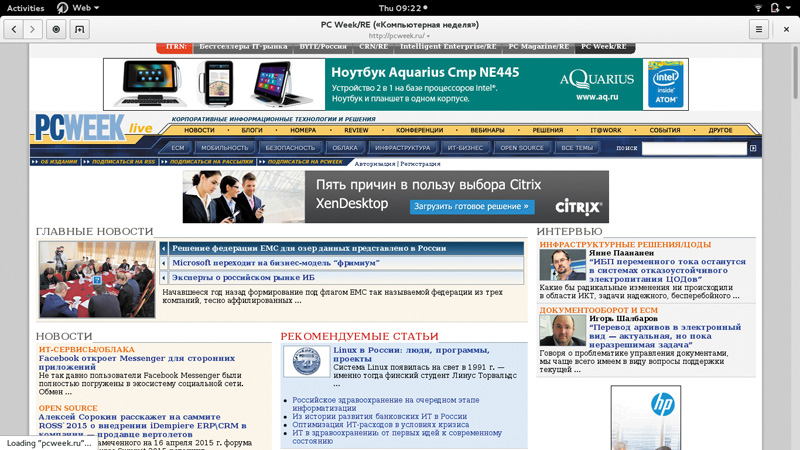The height and width of the screenshot is (450, 800).
Task: Open the Web application menu in top bar
Action: pyautogui.click(x=79, y=8)
